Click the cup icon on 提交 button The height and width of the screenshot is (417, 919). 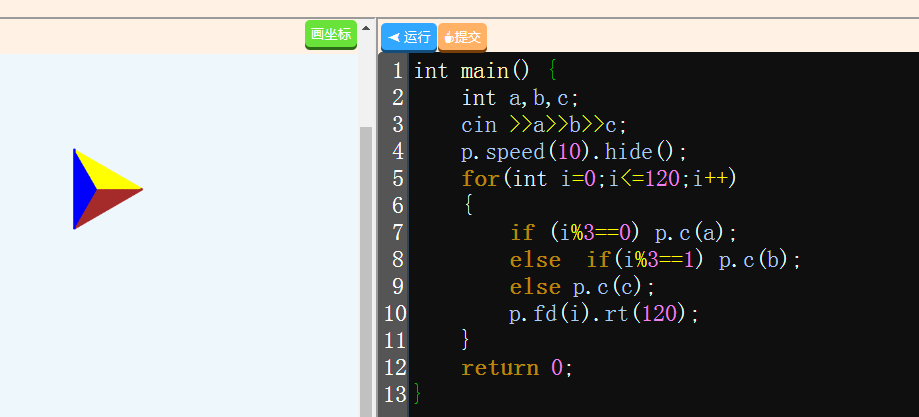(448, 38)
